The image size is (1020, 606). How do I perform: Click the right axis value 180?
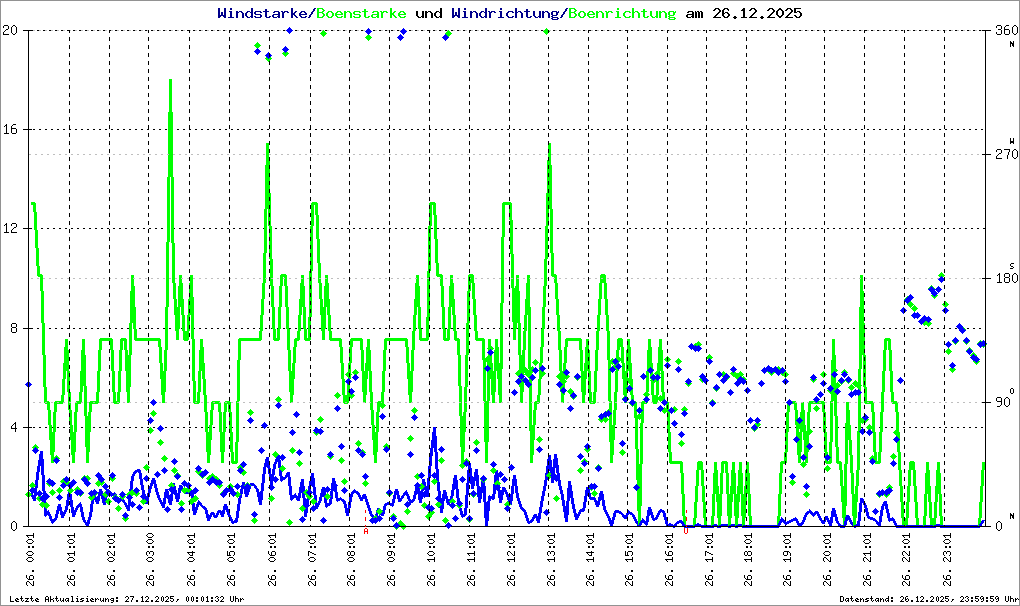pos(1006,278)
